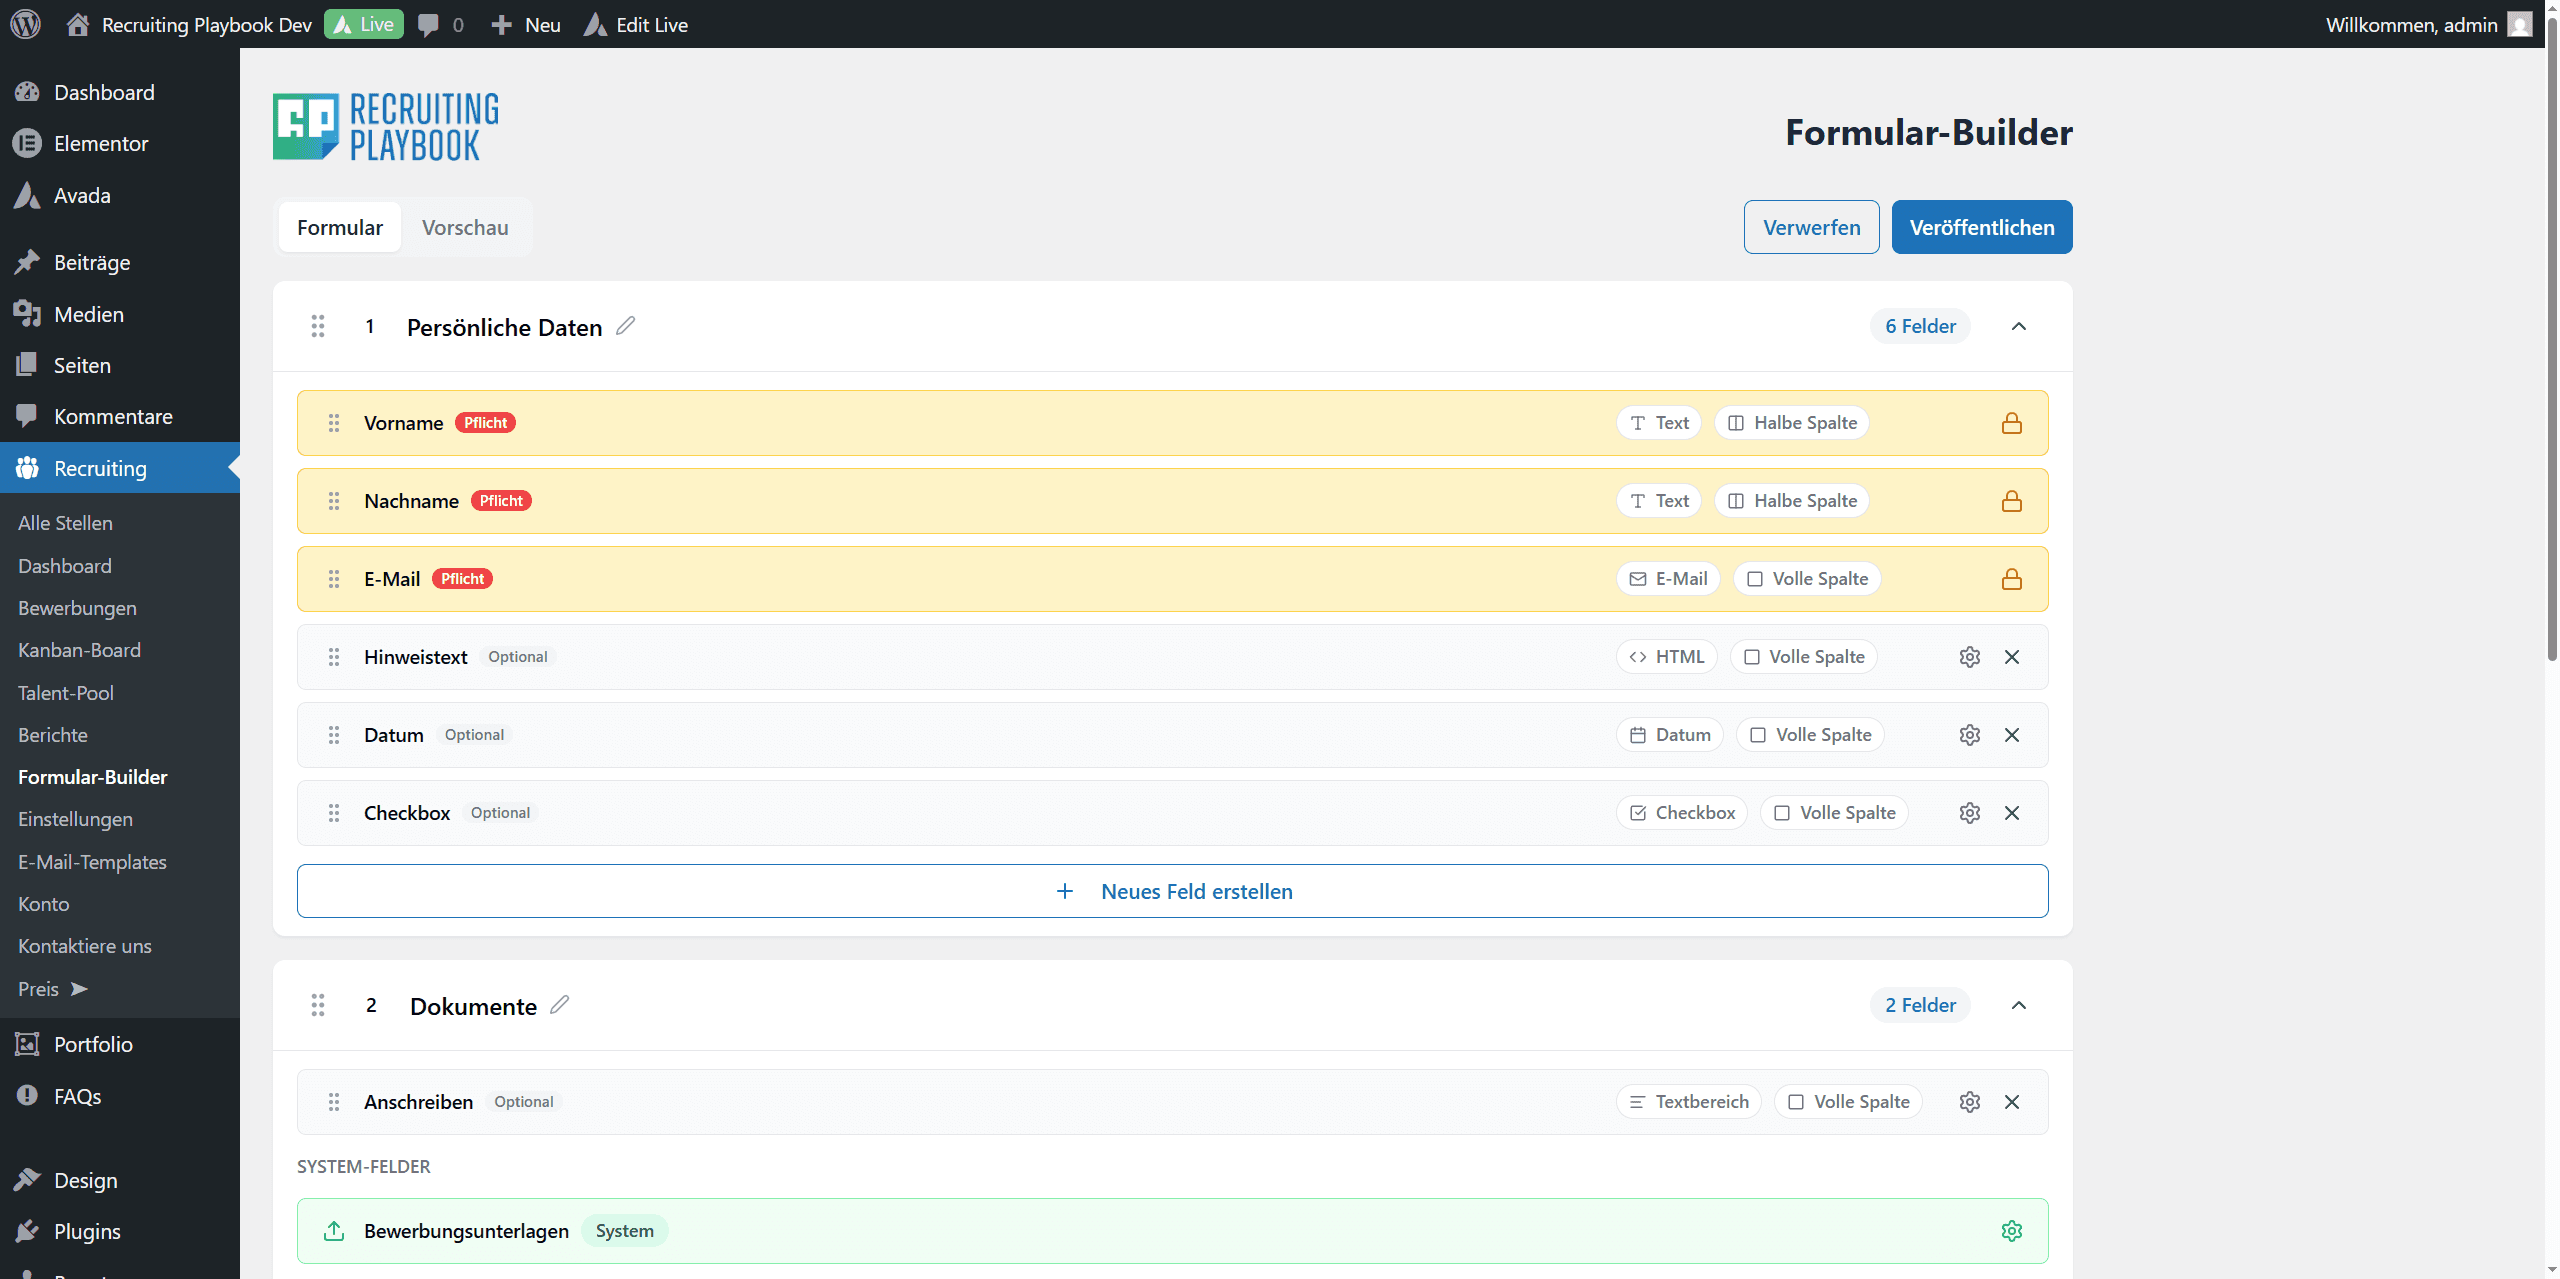This screenshot has height=1279, width=2560.
Task: Click lock icon on Vorname row
Action: (2012, 423)
